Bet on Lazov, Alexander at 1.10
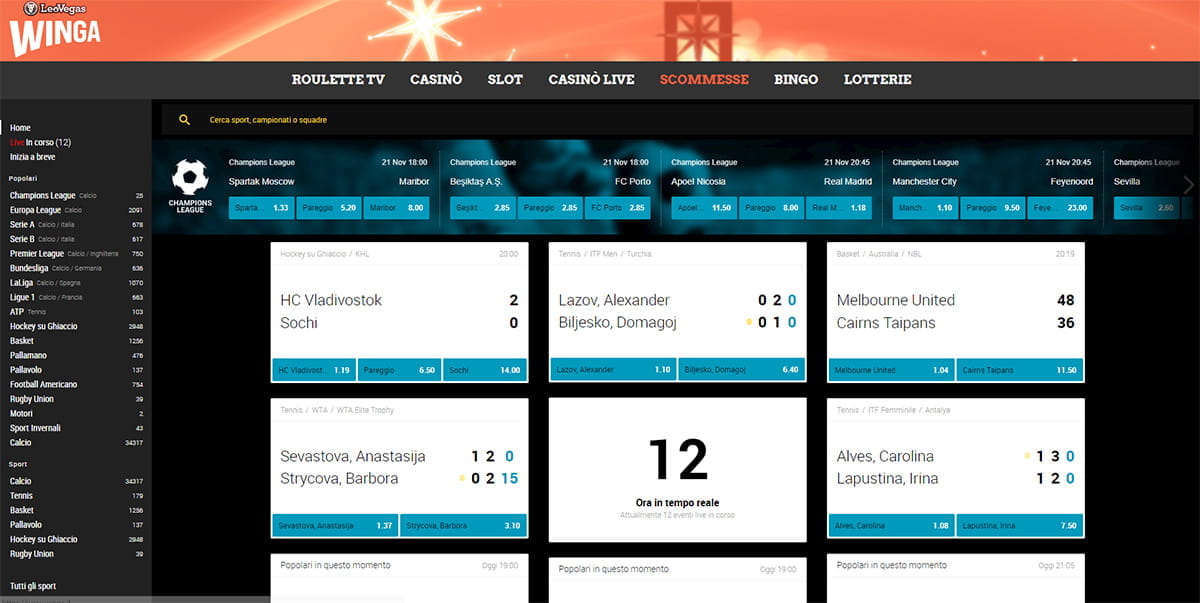 (x=614, y=370)
